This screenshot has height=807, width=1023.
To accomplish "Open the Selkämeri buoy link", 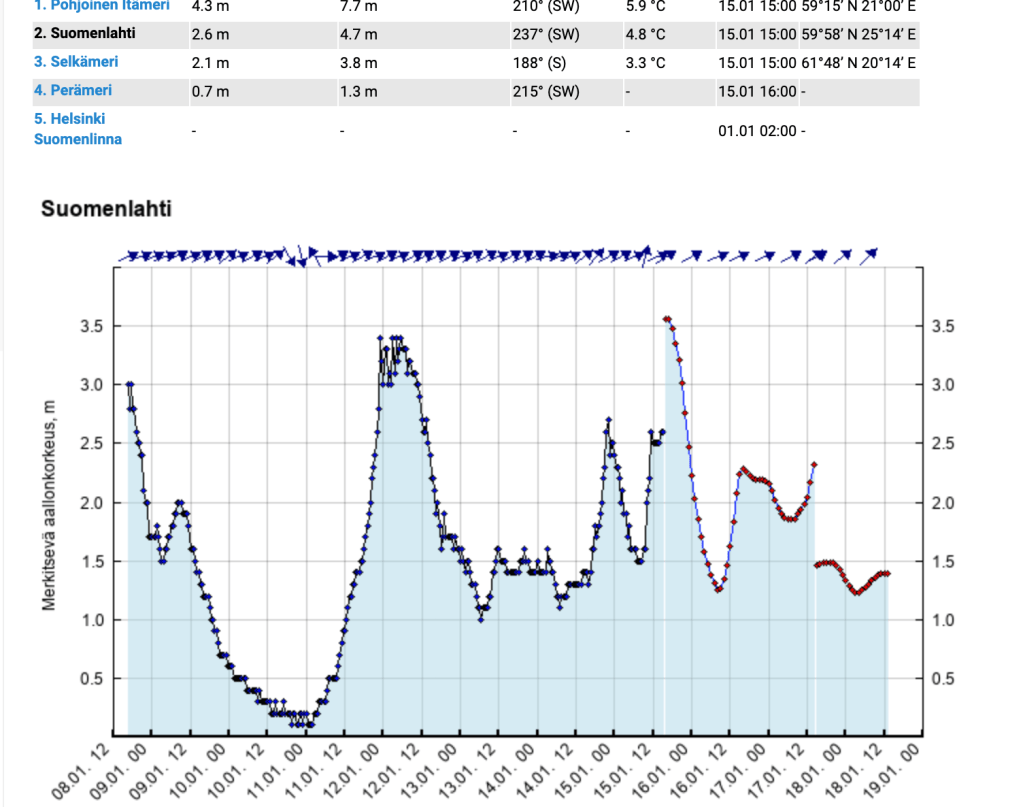I will pyautogui.click(x=76, y=62).
